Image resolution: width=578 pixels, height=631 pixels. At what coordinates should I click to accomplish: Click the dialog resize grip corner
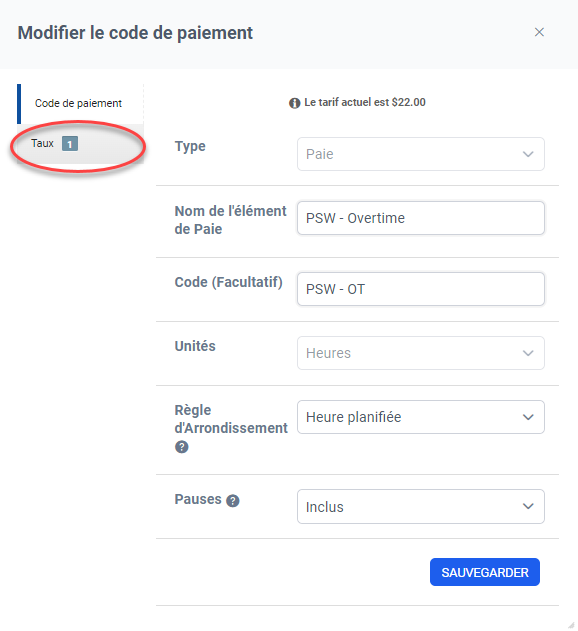(x=571, y=625)
